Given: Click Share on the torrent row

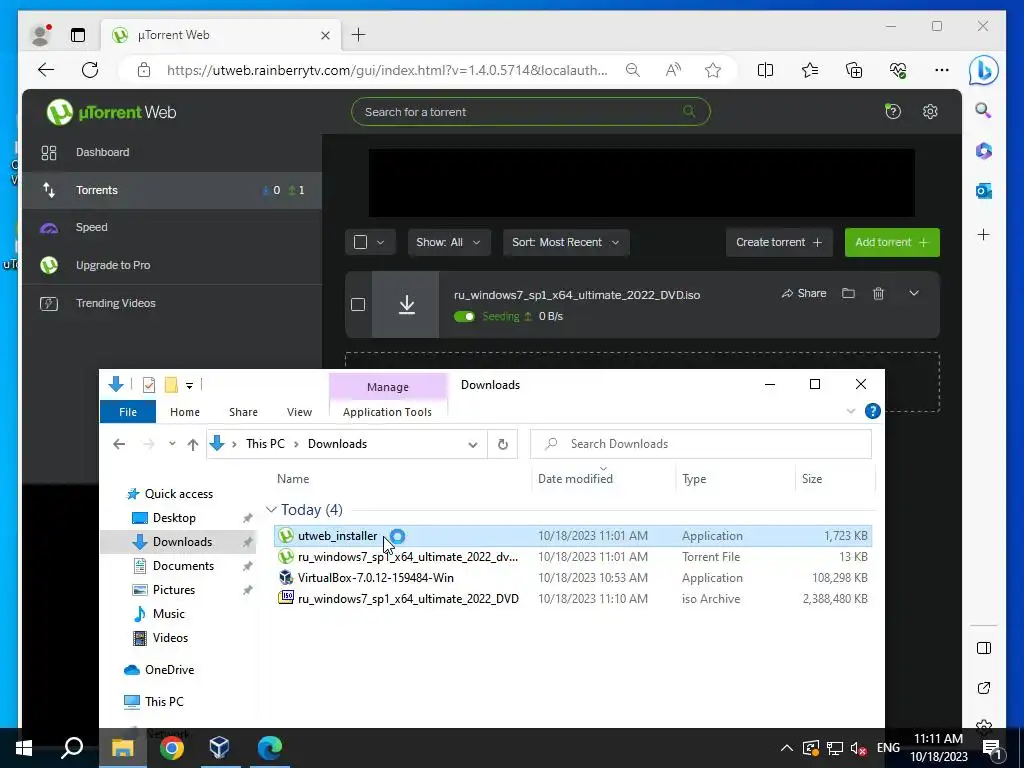Looking at the screenshot, I should (x=804, y=293).
